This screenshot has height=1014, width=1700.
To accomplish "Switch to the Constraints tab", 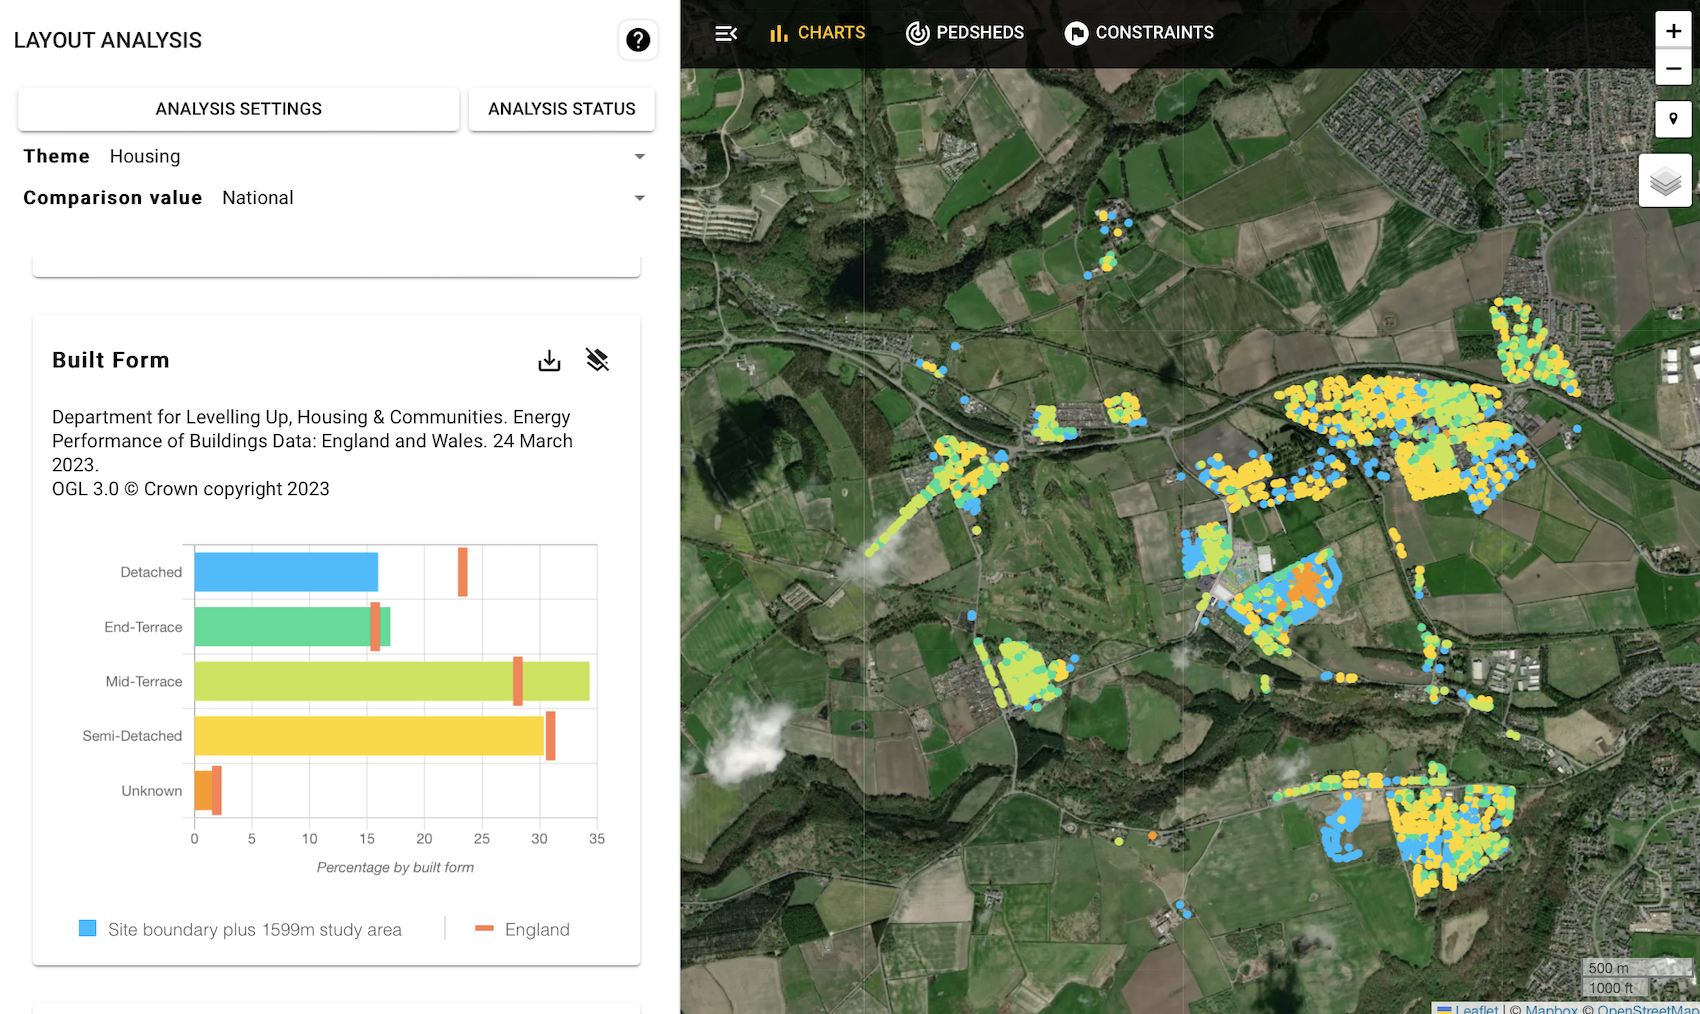I will (x=1139, y=33).
